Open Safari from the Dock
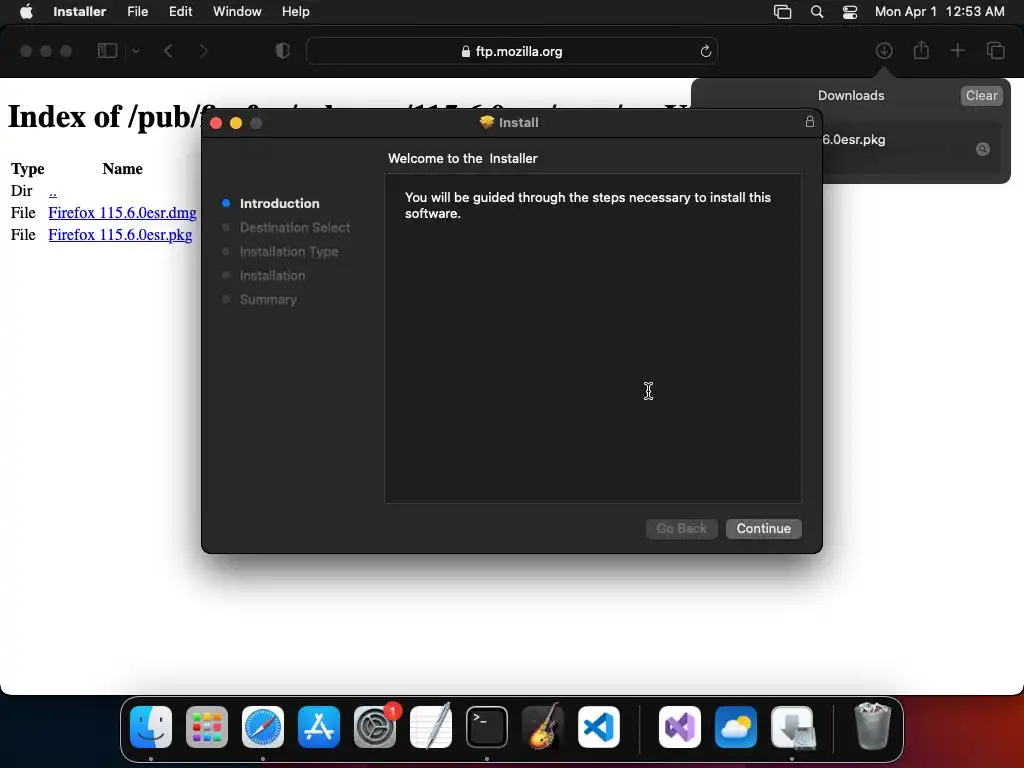The image size is (1024, 768). [x=263, y=727]
